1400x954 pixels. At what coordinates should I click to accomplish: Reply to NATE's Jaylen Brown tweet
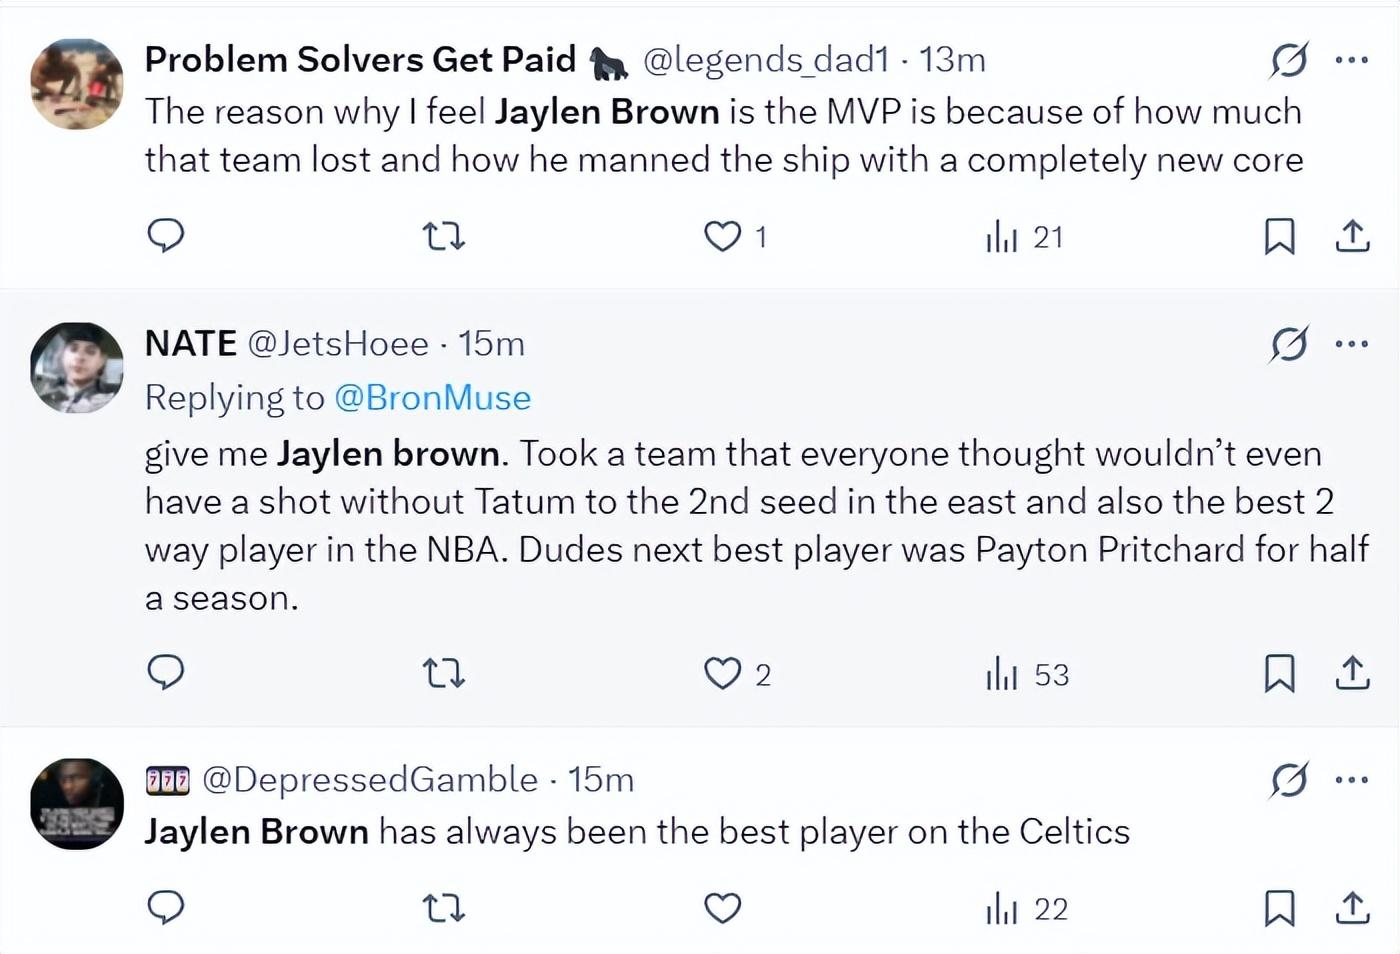pyautogui.click(x=166, y=673)
